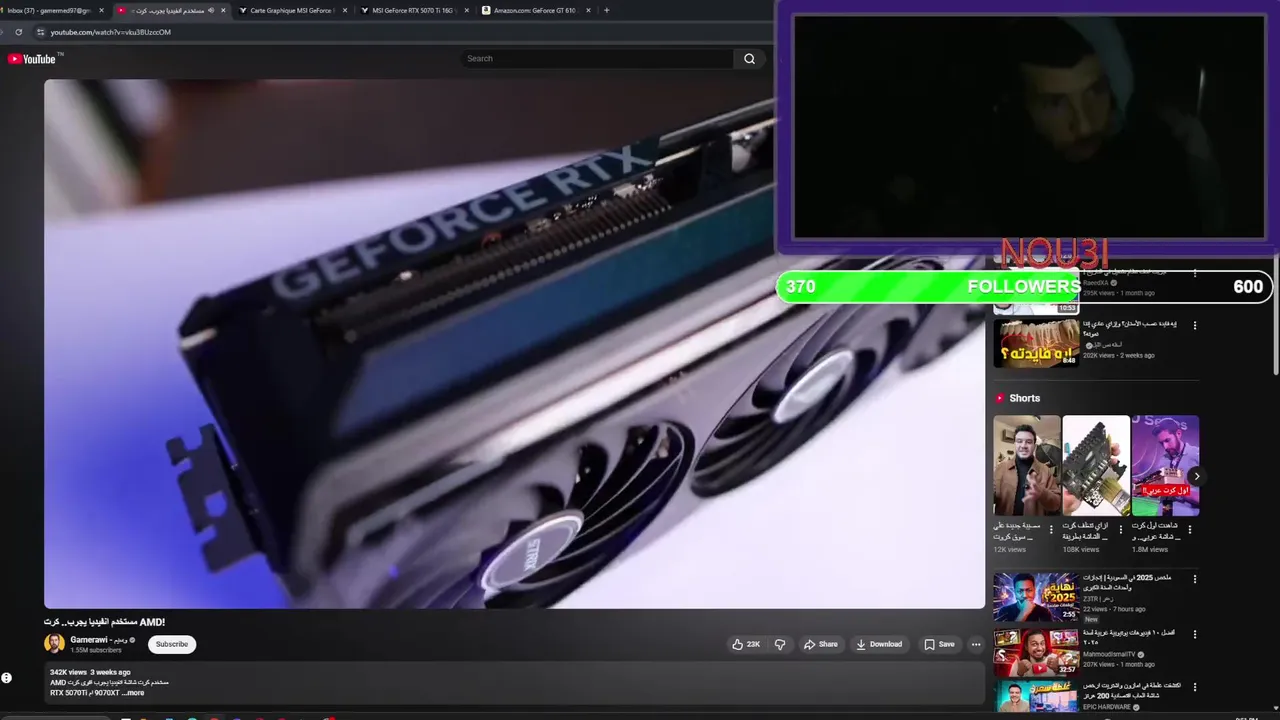The height and width of the screenshot is (720, 1280).
Task: Switch to the Carte Graphique MSI GeForce tab
Action: pyautogui.click(x=292, y=10)
